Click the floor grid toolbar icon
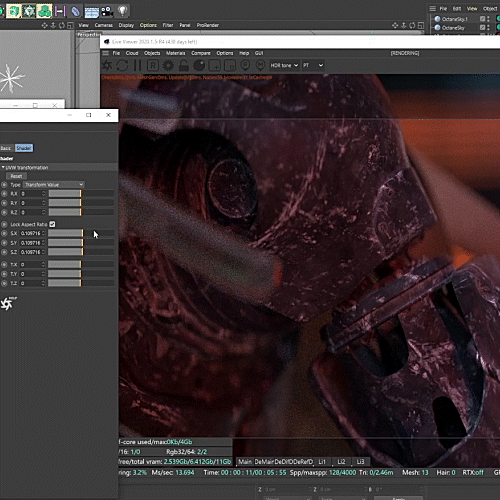This screenshot has height=500, width=500. coord(91,12)
